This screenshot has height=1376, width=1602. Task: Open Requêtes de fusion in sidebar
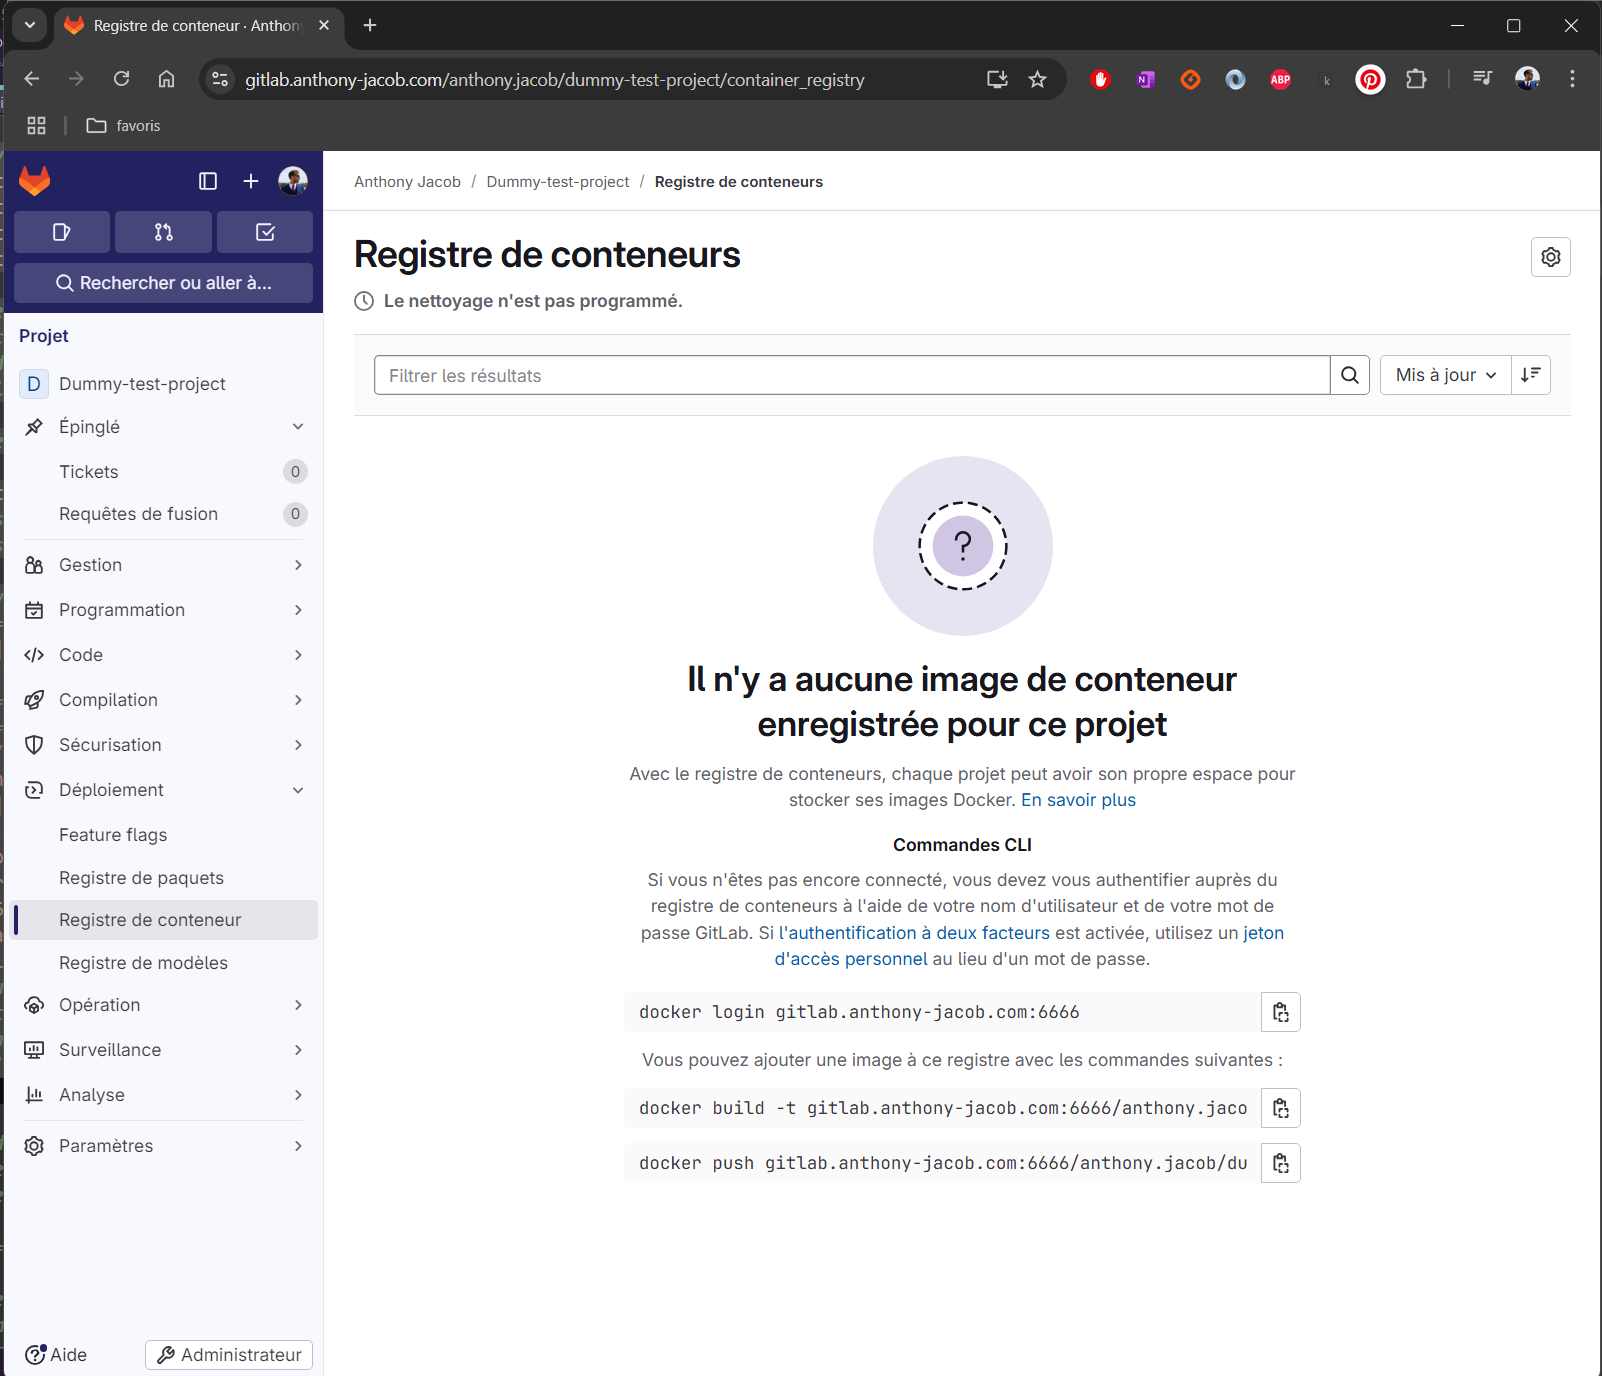[164, 514]
